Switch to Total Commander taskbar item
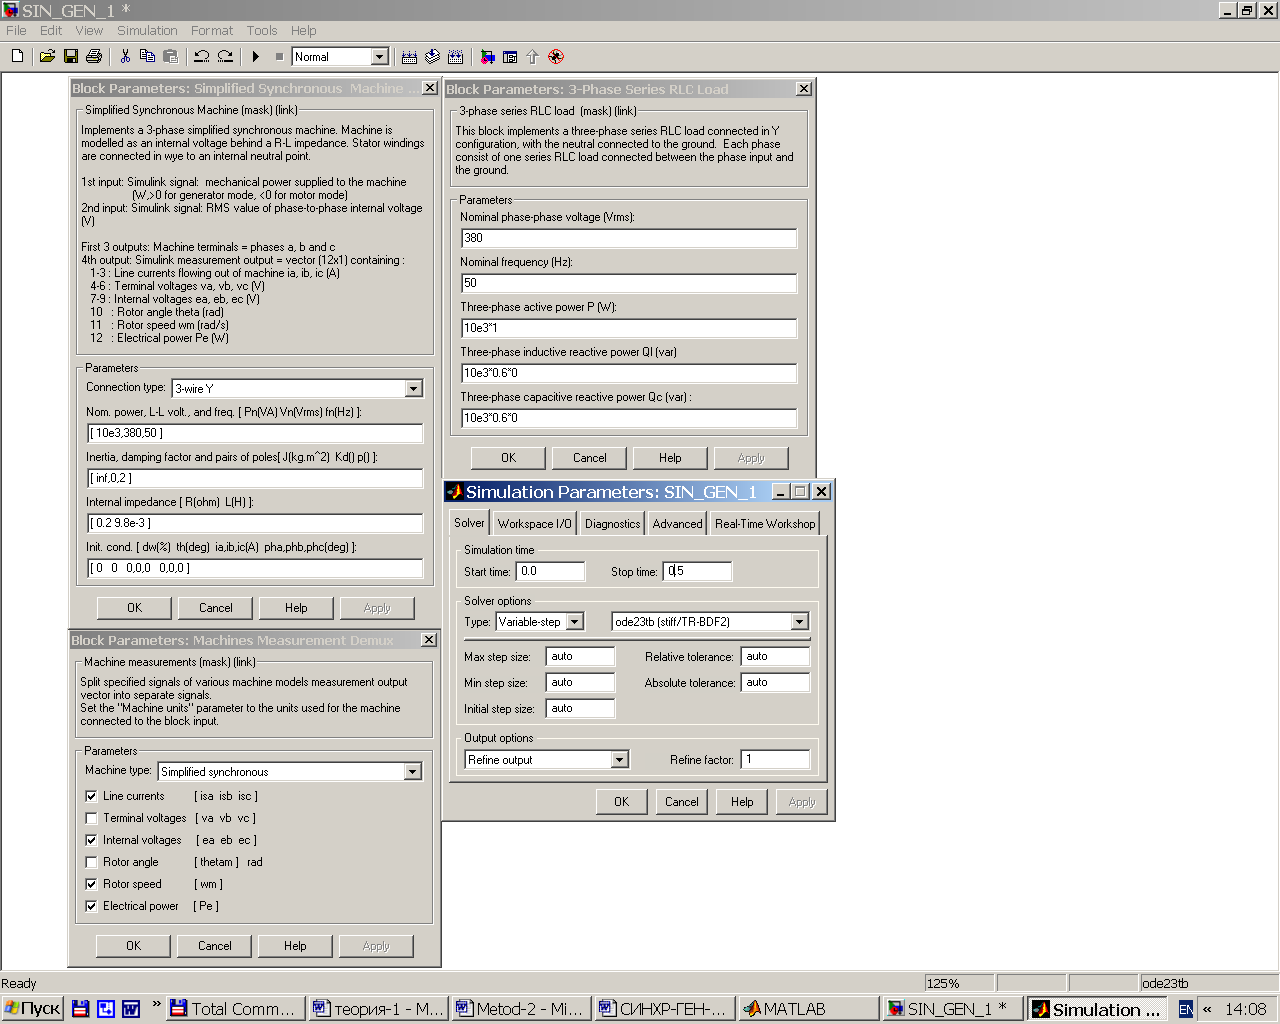Image resolution: width=1280 pixels, height=1024 pixels. 234,1009
